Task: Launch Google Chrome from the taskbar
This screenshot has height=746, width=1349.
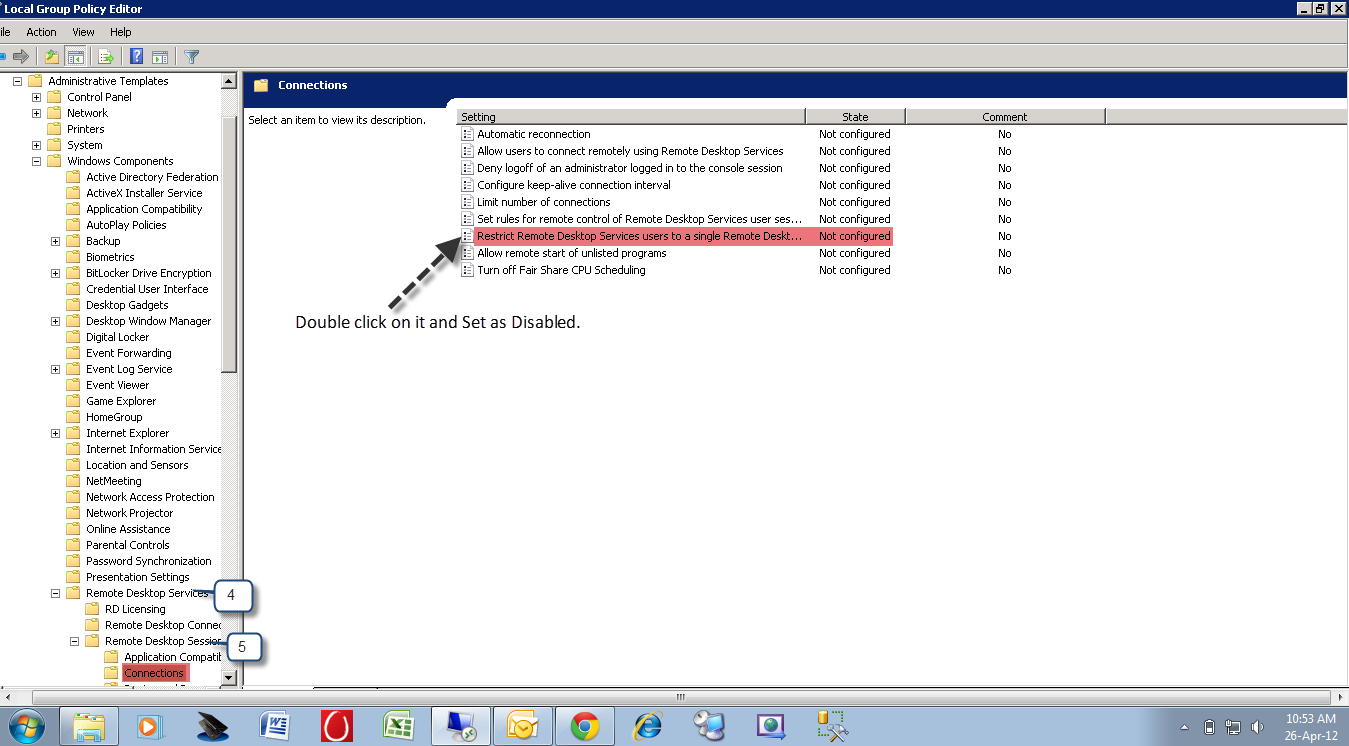Action: pos(585,726)
